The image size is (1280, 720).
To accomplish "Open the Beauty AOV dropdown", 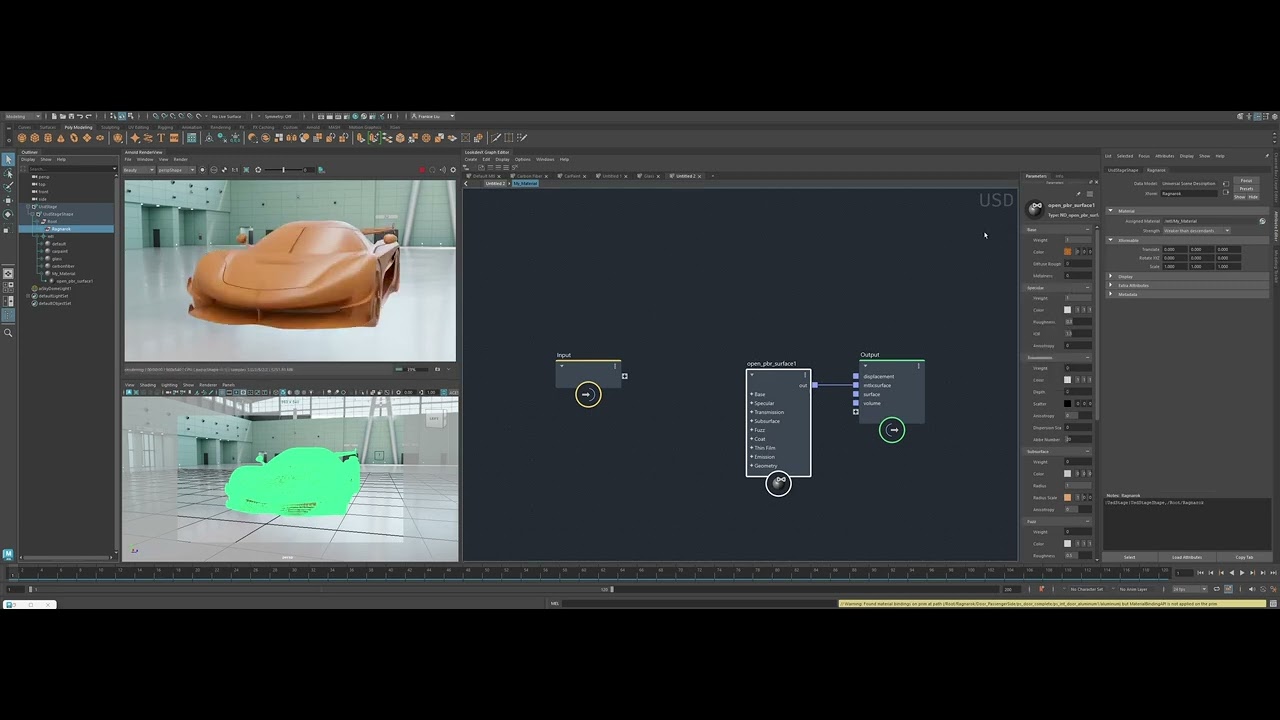I will coord(139,170).
